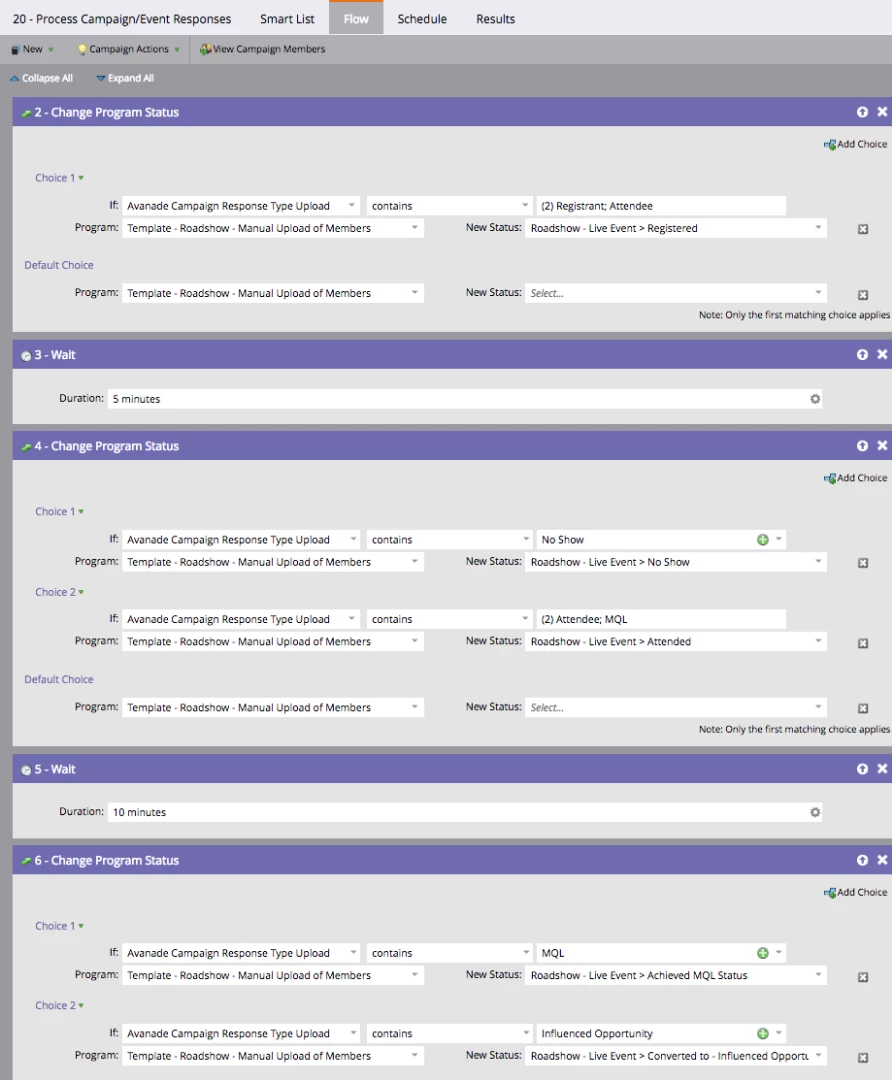This screenshot has height=1080, width=892.
Task: Switch to Smart List tab
Action: (287, 19)
